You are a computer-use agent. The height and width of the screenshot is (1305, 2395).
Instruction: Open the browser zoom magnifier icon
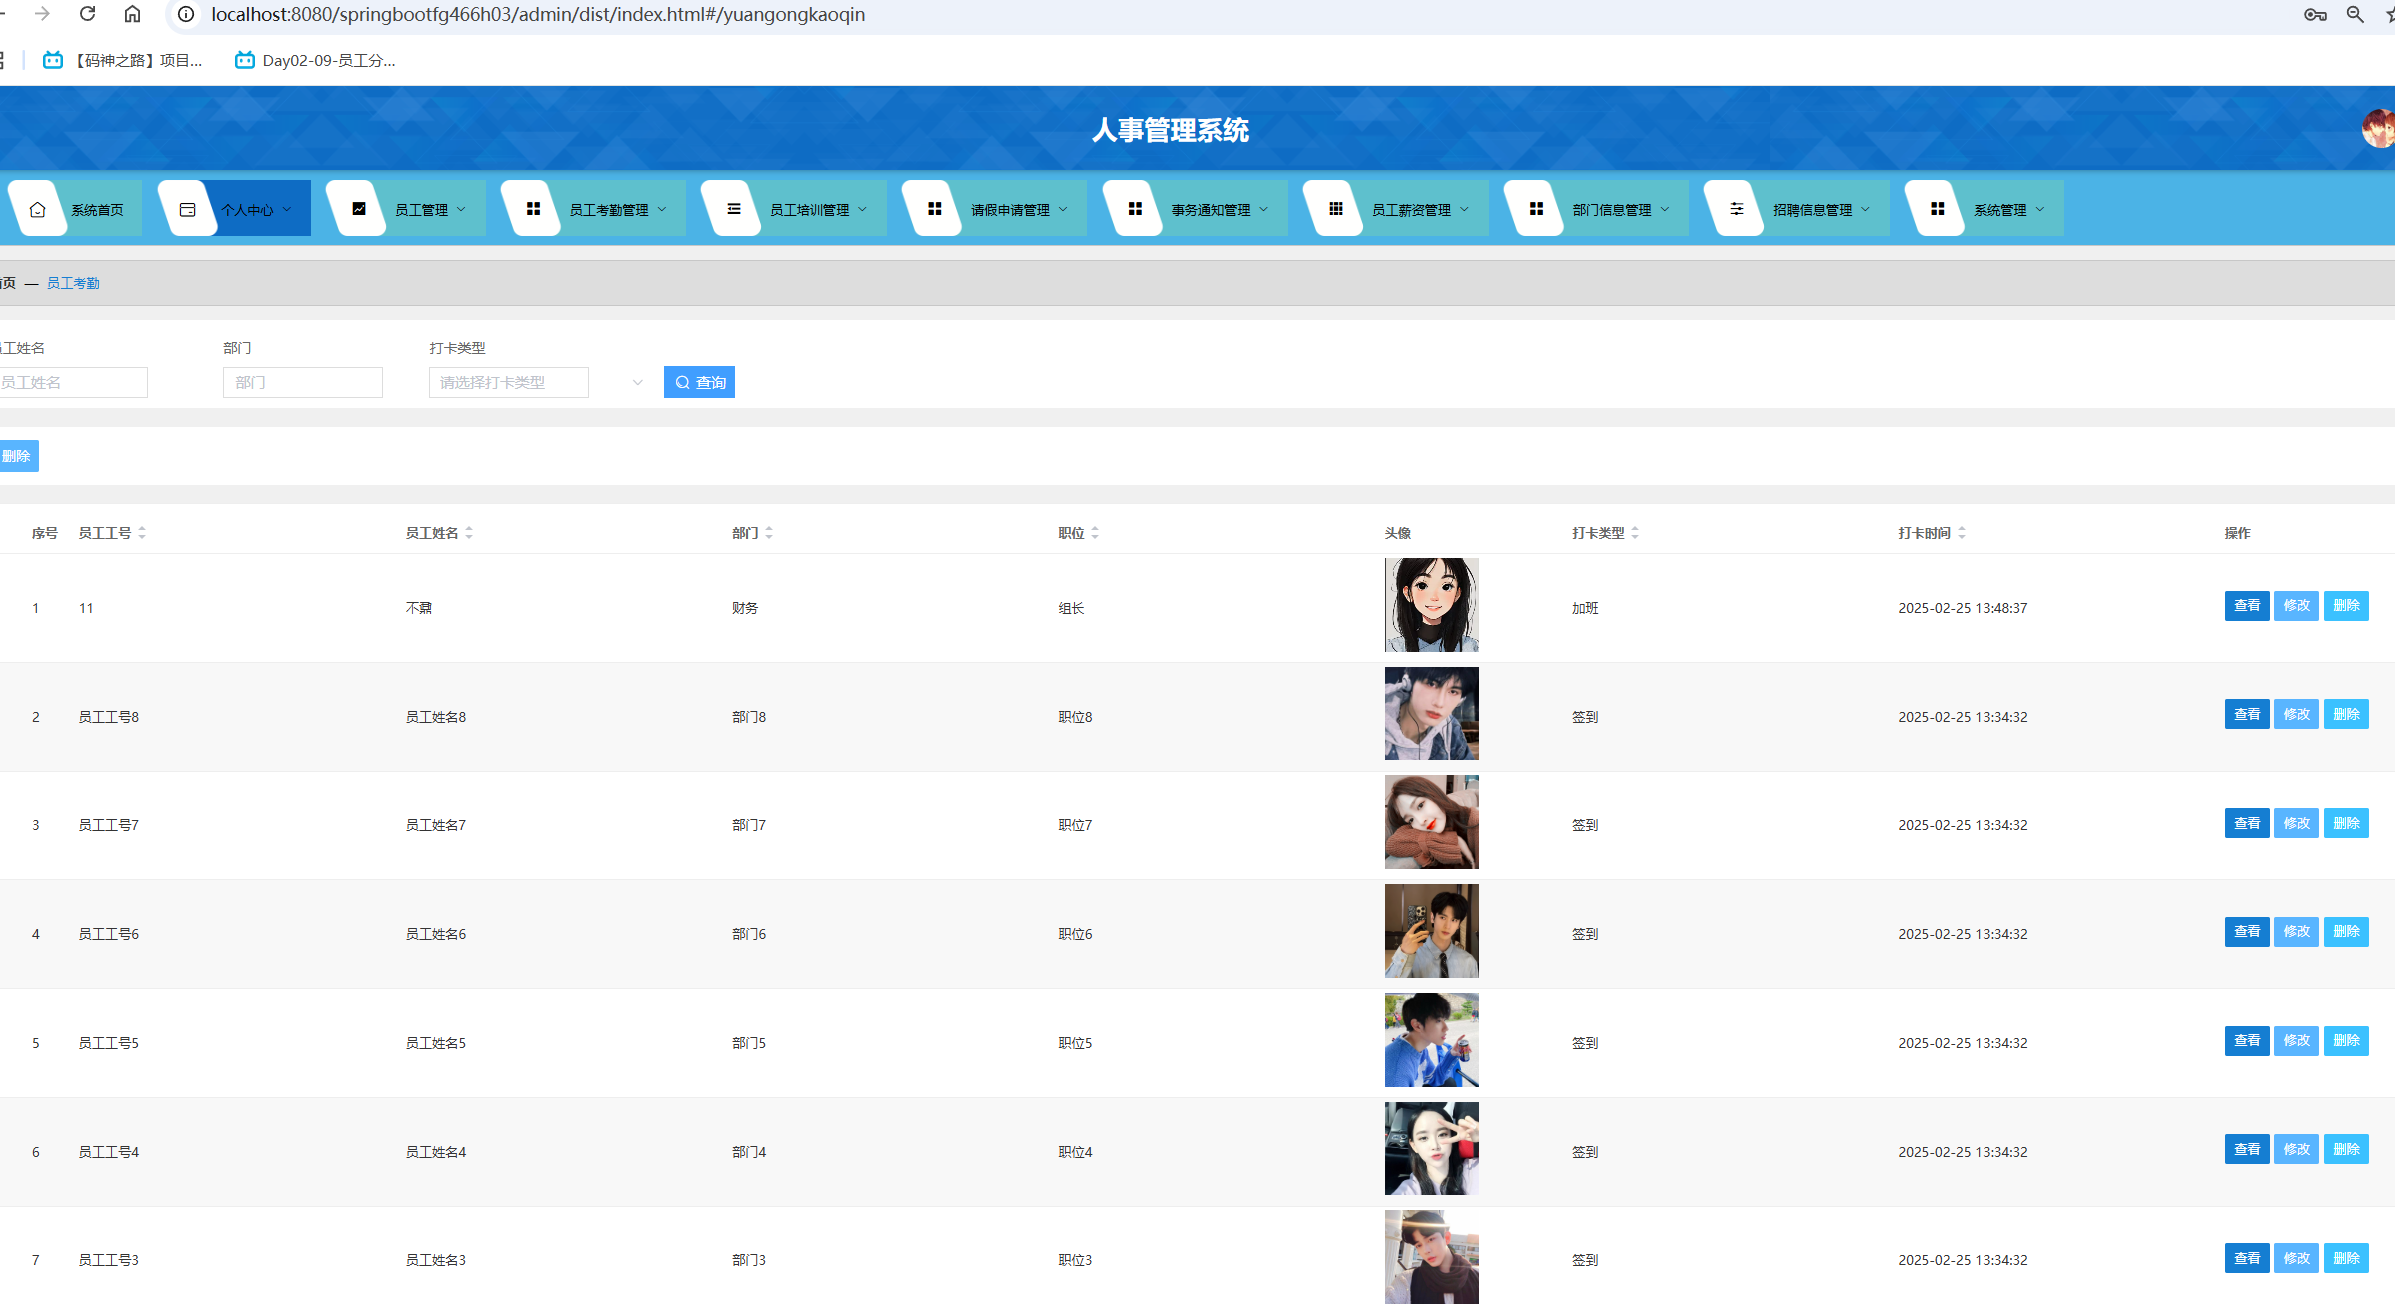pos(2355,14)
